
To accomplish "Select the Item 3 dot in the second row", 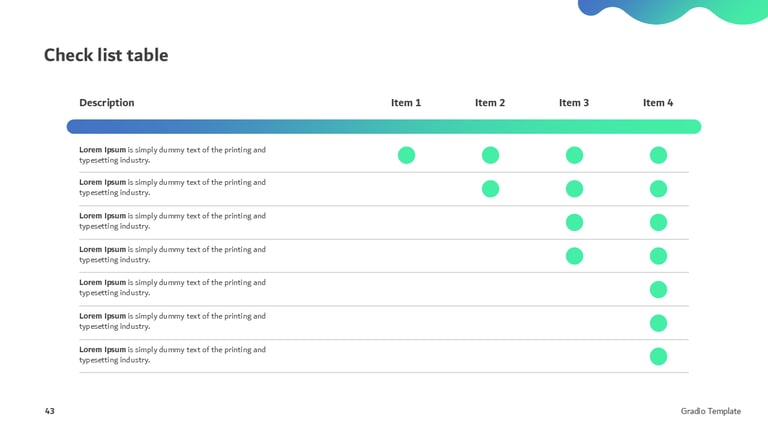I will (x=574, y=189).
